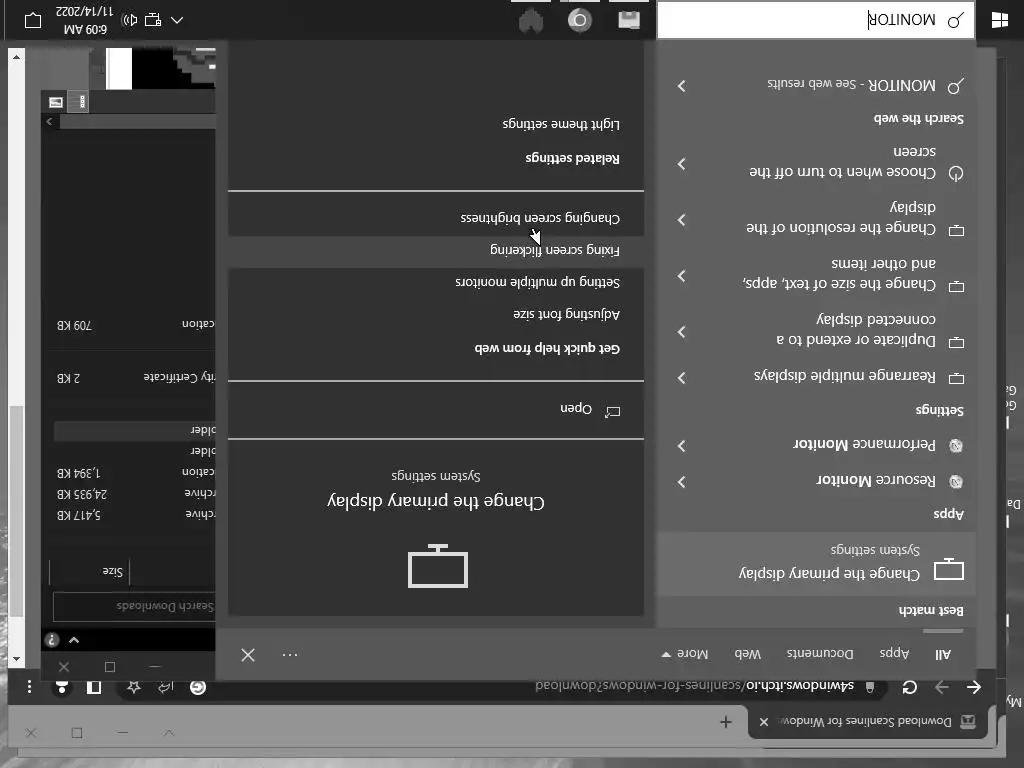Open search options three-dots menu
Screen dimensions: 1024x768
[x=290, y=654]
